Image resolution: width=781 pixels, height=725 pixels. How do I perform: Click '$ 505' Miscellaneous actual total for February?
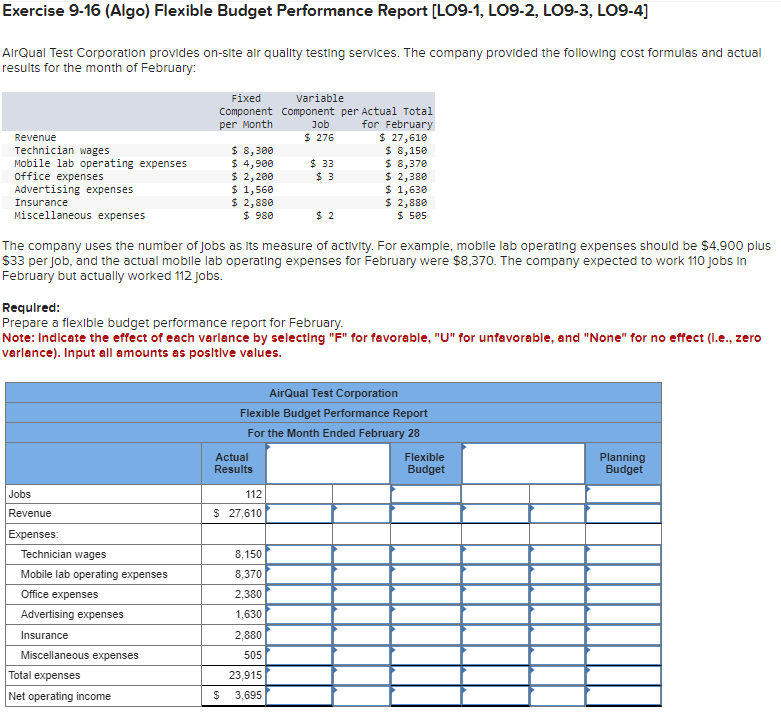point(412,215)
